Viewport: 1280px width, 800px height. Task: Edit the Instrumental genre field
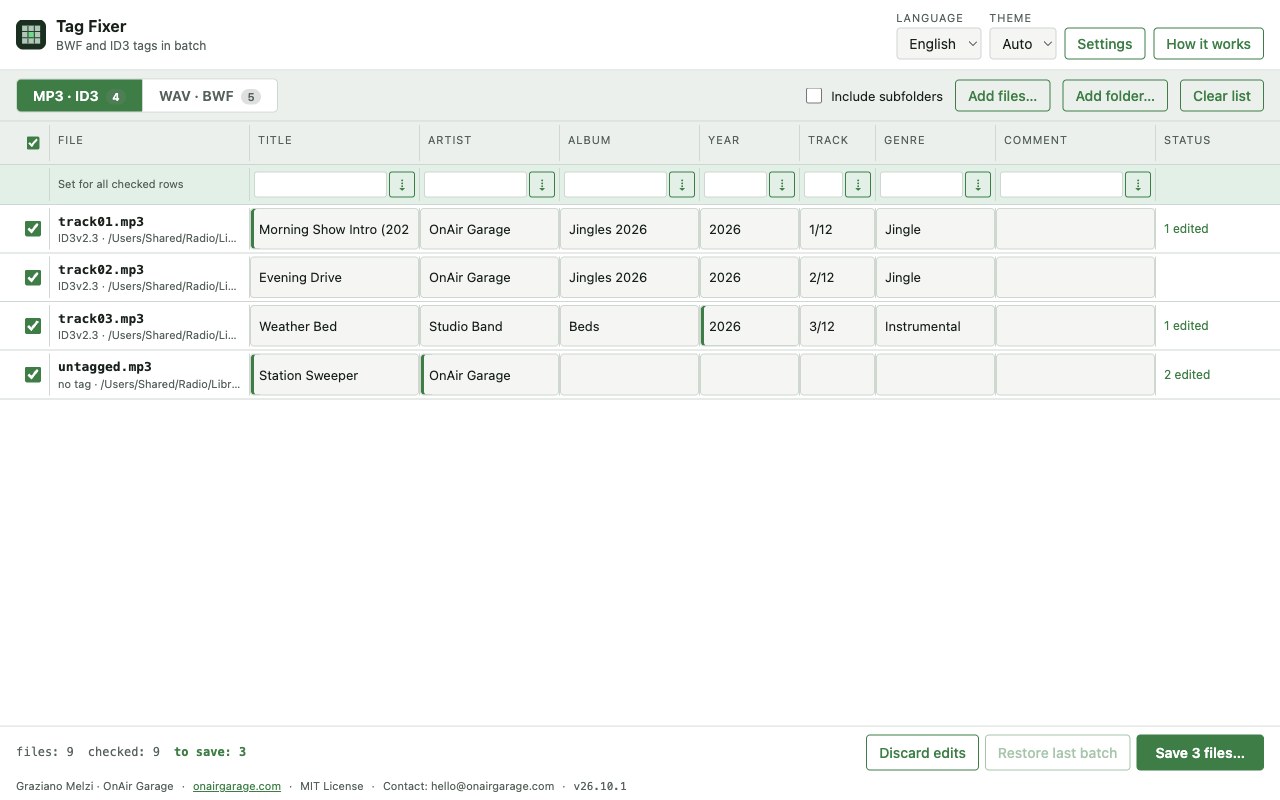tap(936, 326)
